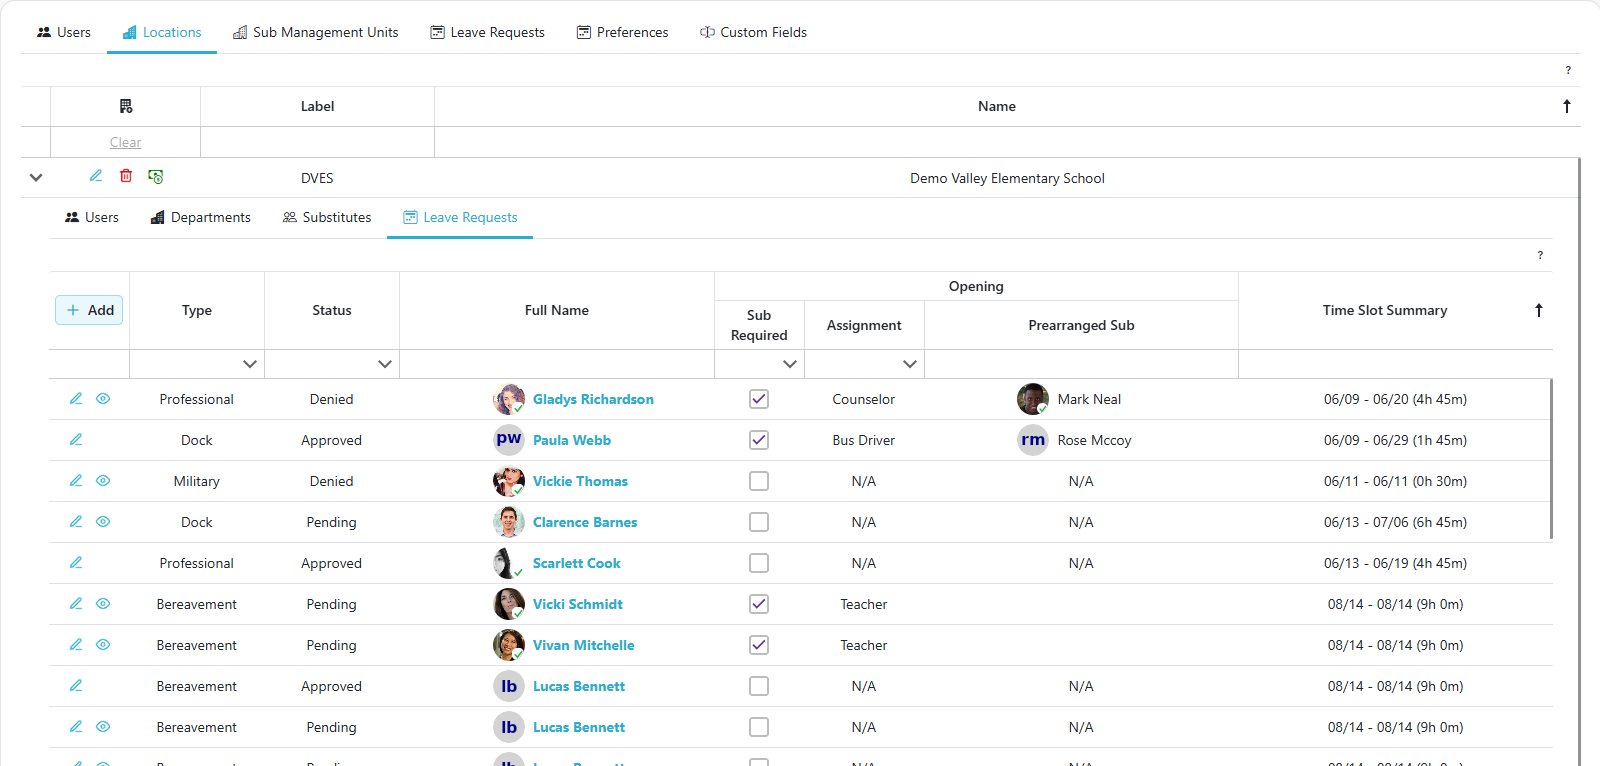1600x766 pixels.
Task: Collapse the DVES location row
Action: (36, 178)
